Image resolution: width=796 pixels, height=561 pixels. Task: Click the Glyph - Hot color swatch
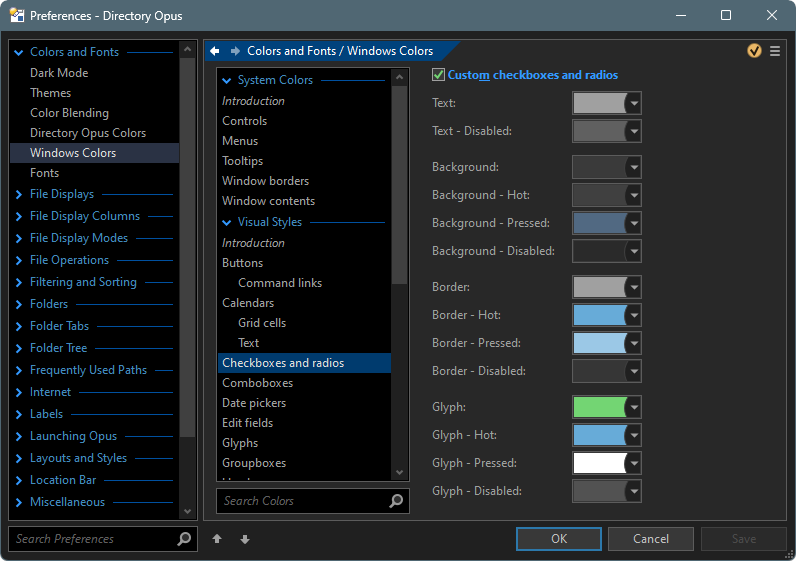point(600,435)
